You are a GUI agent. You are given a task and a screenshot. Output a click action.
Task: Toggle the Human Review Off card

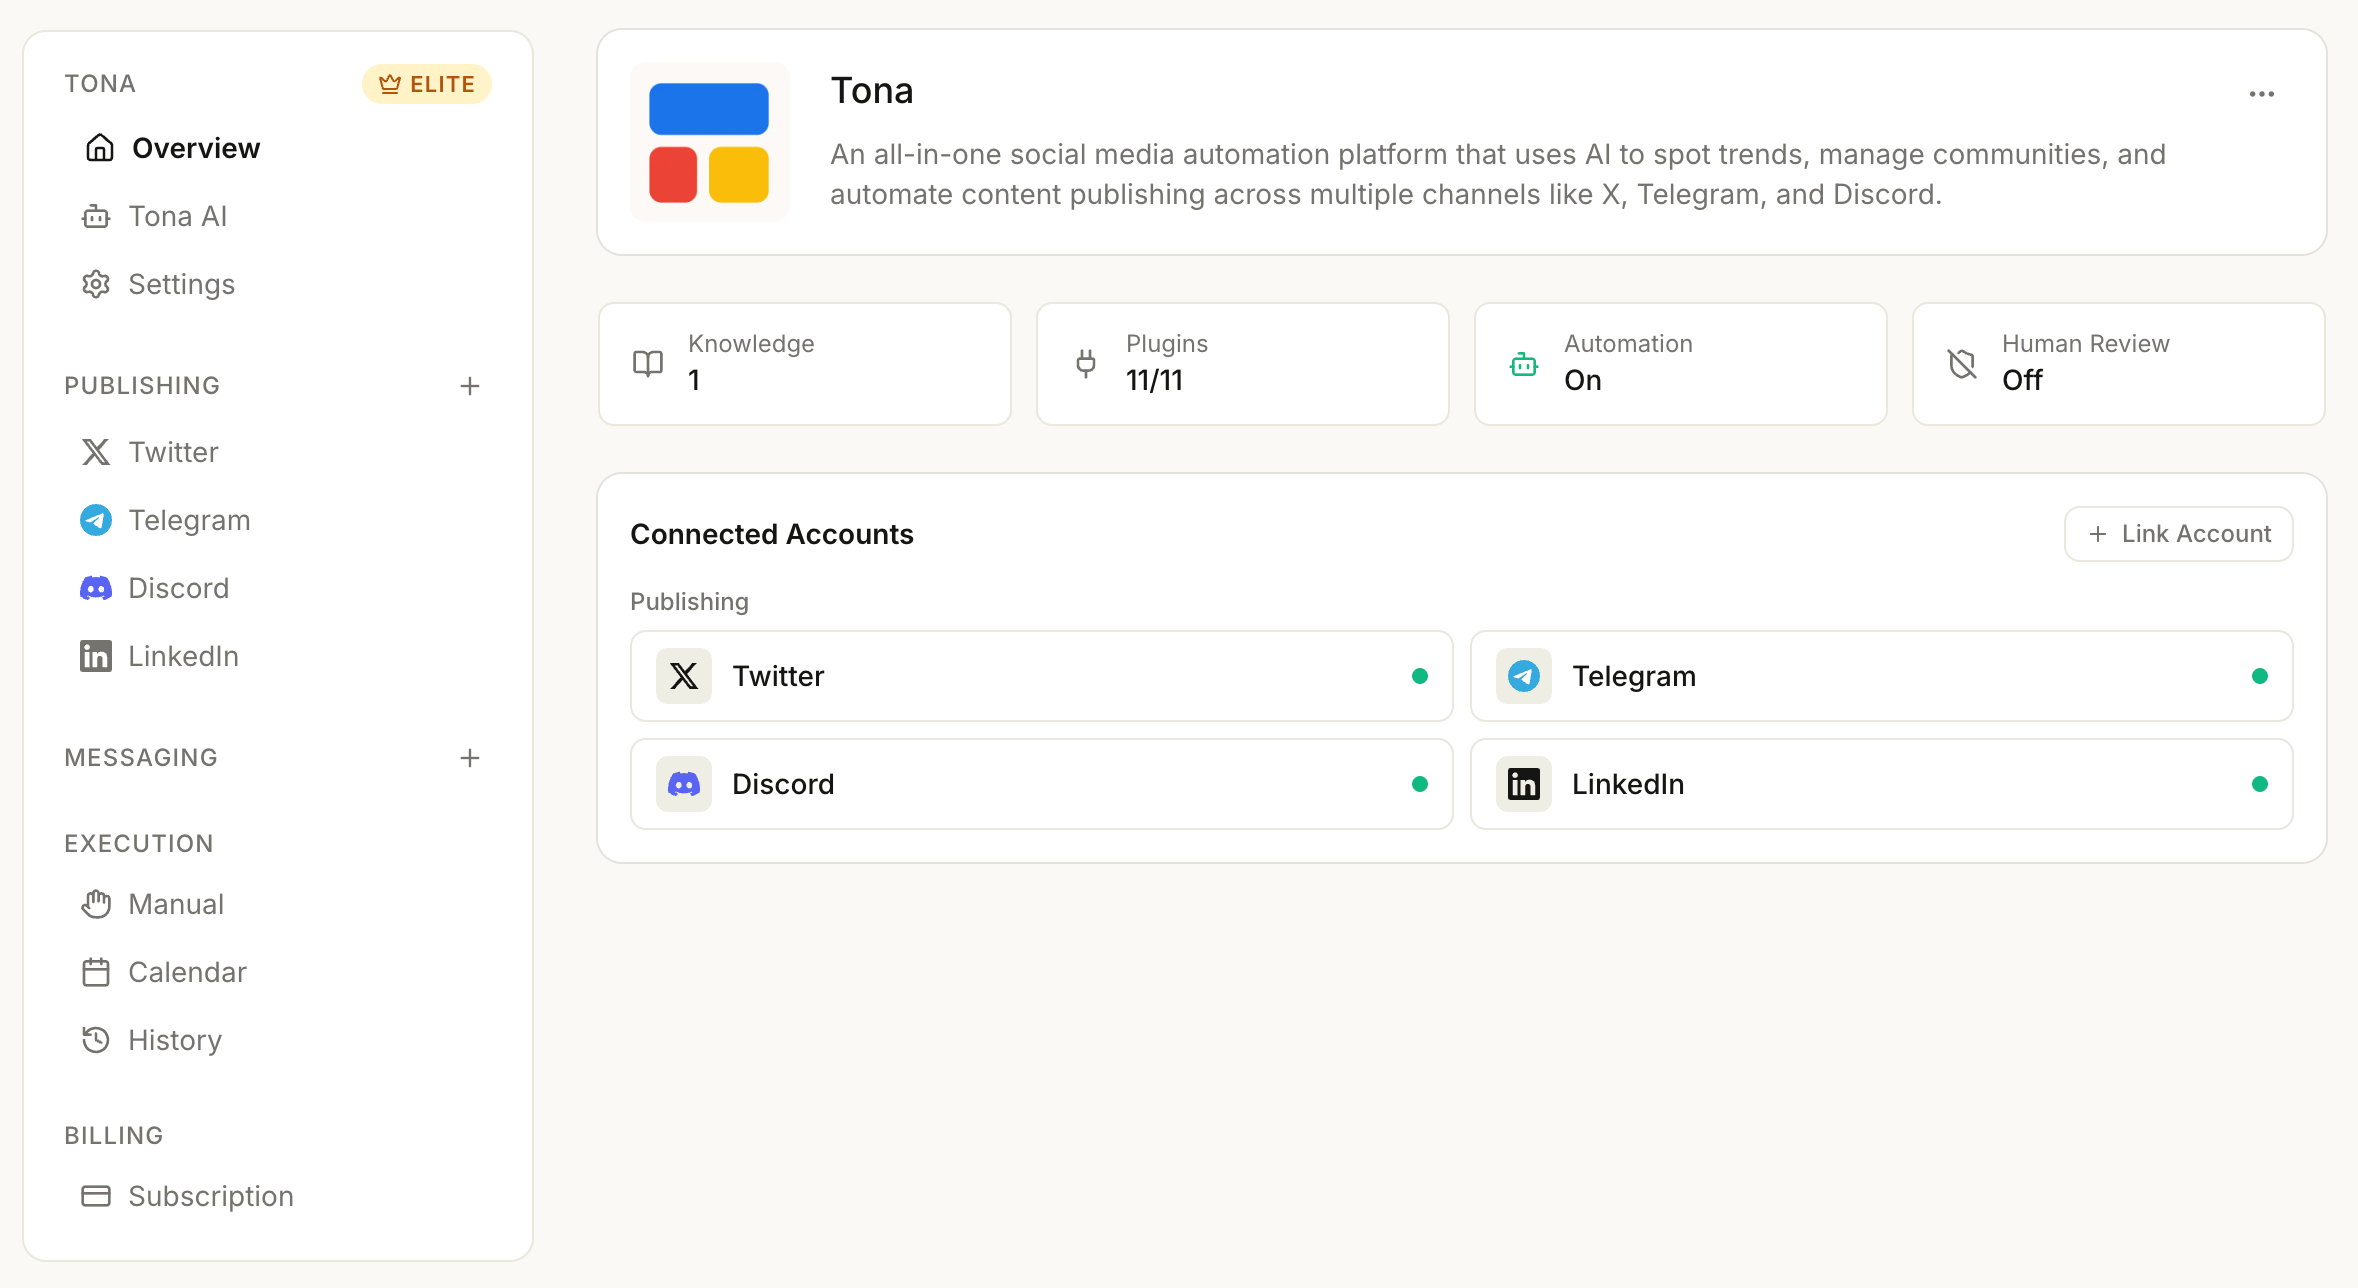pos(2118,364)
